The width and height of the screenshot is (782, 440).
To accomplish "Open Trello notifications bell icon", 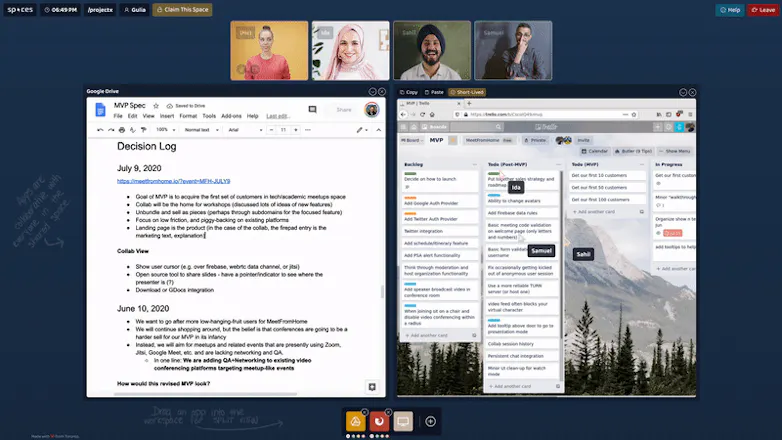I will click(x=679, y=127).
